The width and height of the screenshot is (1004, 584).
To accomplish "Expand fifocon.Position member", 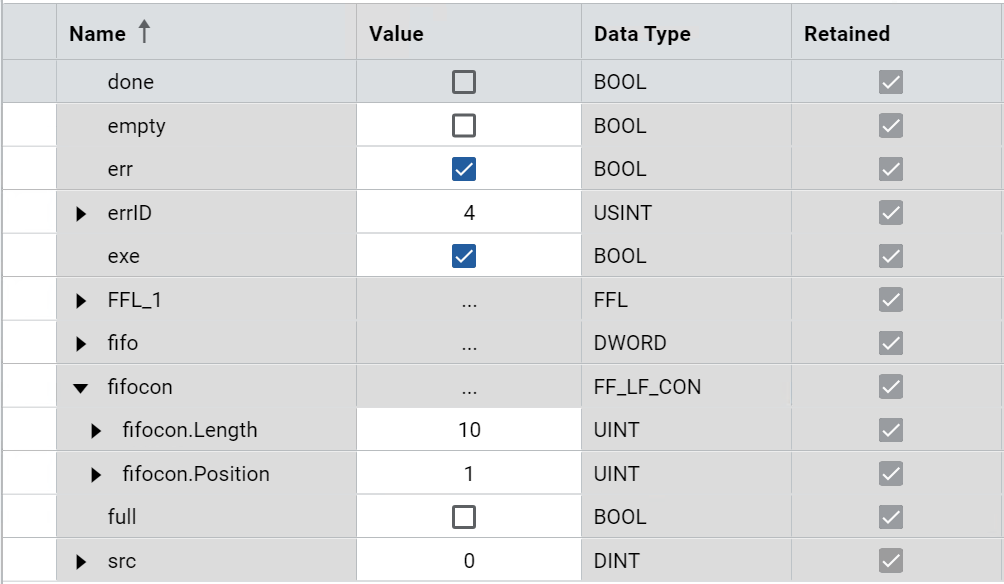I will coord(96,474).
